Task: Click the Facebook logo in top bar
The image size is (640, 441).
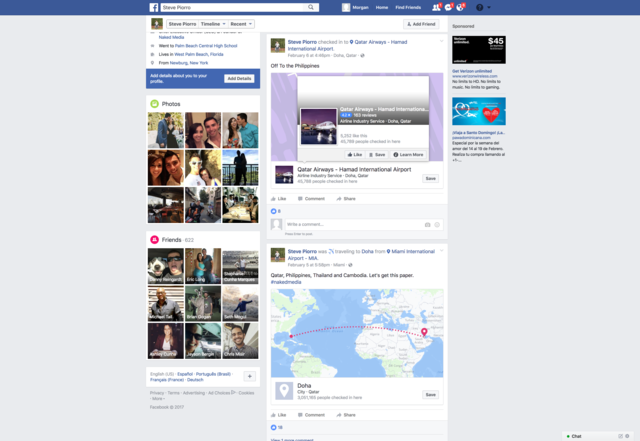Action: (153, 7)
